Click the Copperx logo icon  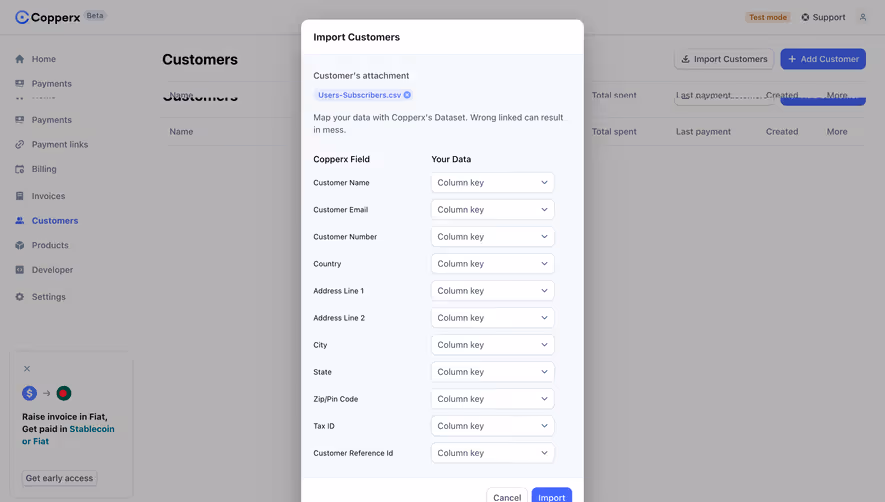tap(22, 18)
